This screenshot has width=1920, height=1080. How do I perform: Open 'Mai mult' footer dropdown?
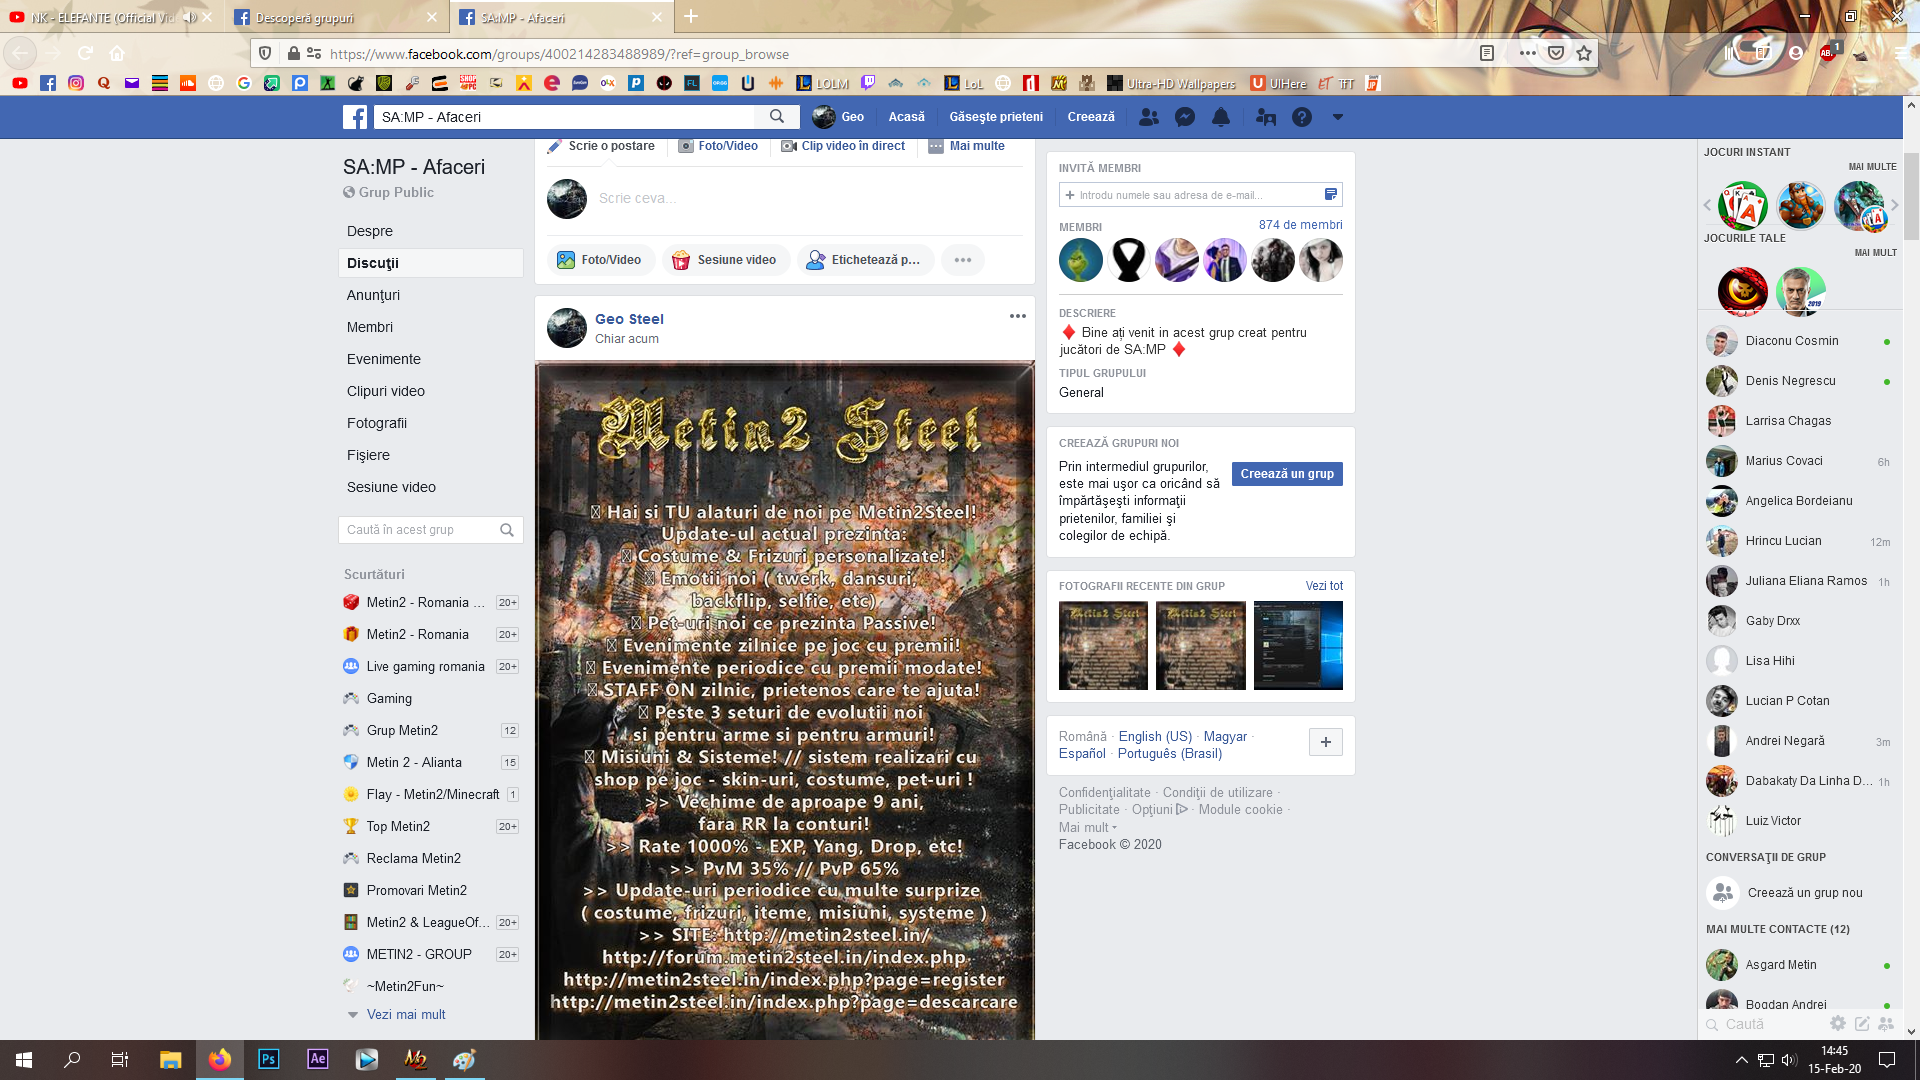[x=1087, y=827]
